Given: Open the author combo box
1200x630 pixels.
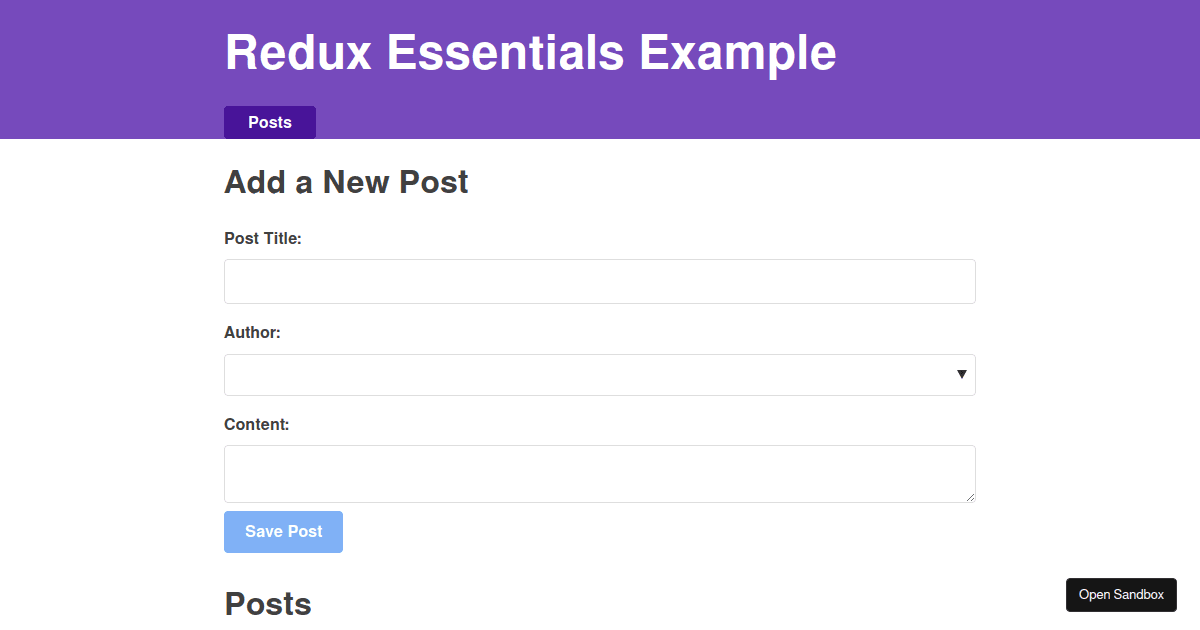Looking at the screenshot, I should point(600,374).
